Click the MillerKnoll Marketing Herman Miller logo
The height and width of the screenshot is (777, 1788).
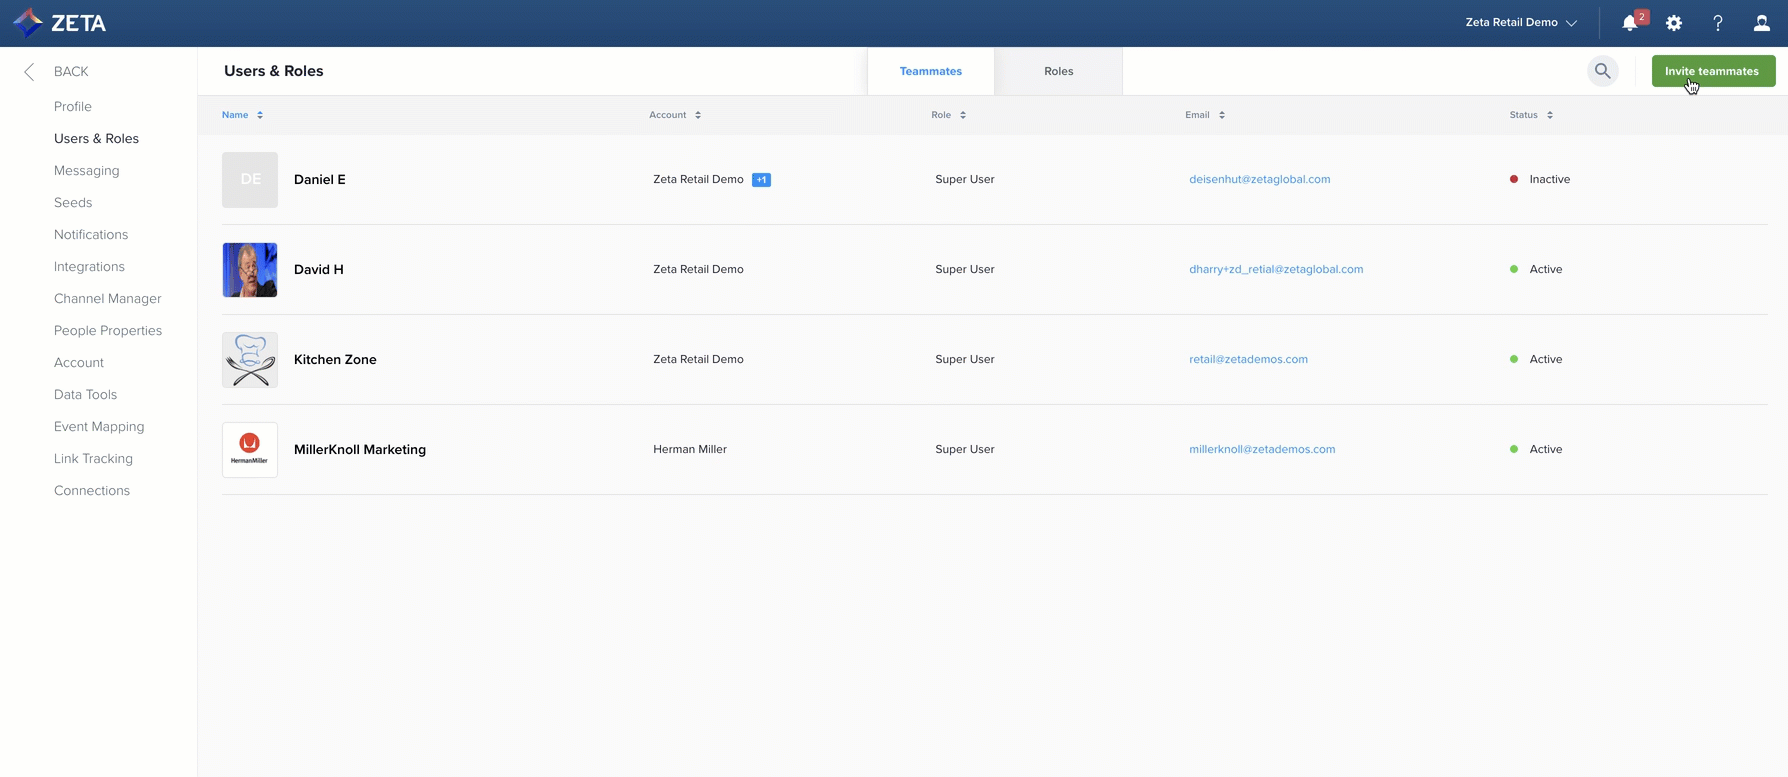pos(250,450)
